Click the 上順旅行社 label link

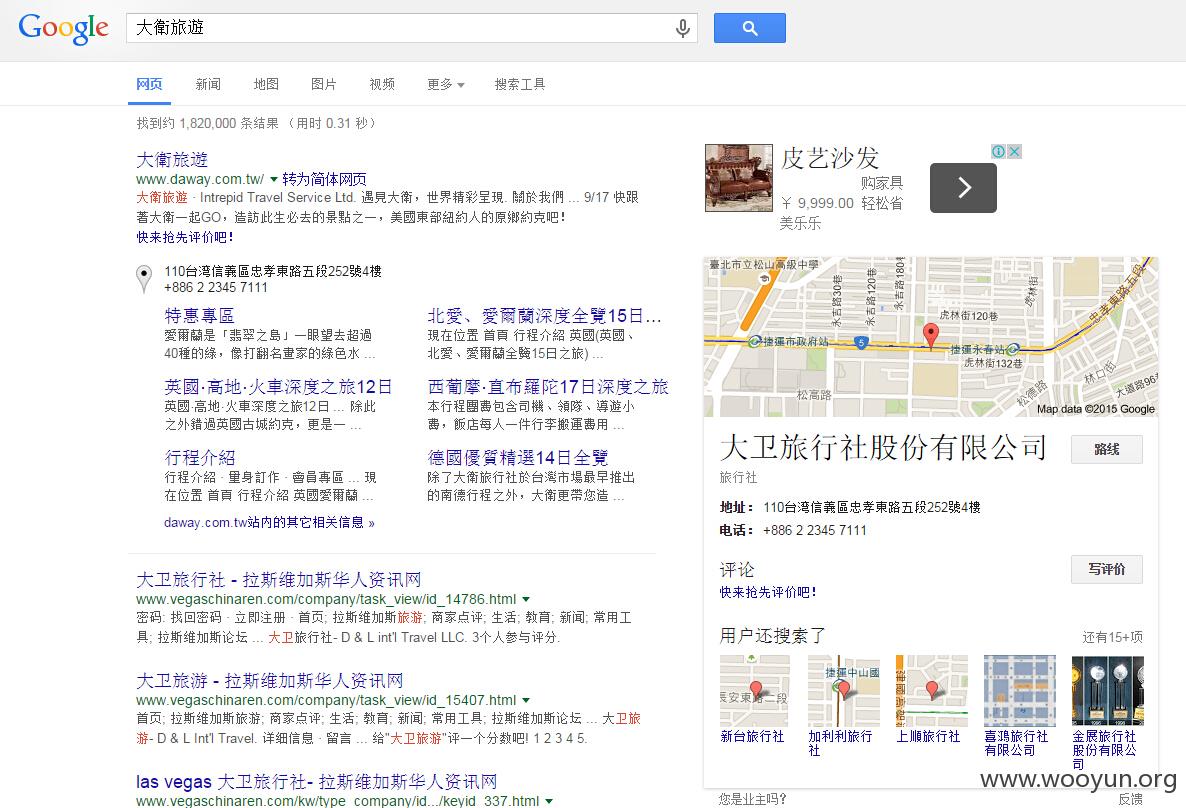point(928,736)
